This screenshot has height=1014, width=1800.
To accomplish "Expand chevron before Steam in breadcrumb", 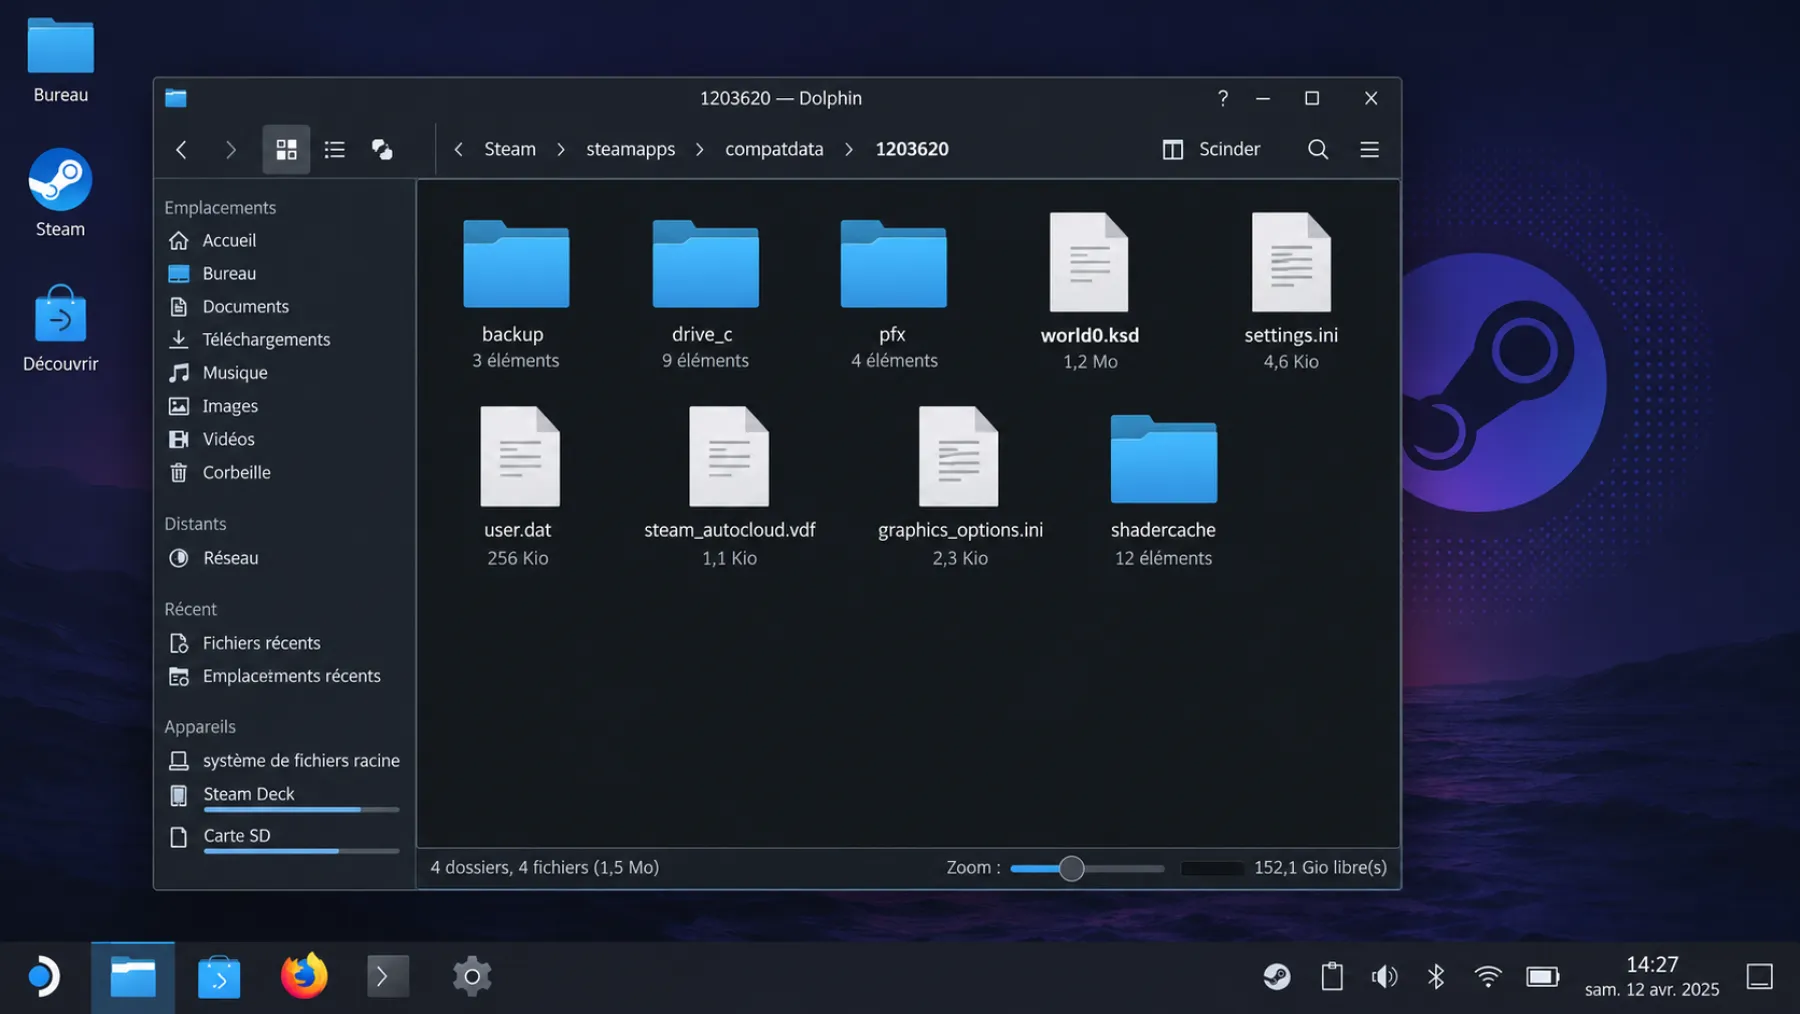I will pos(458,149).
